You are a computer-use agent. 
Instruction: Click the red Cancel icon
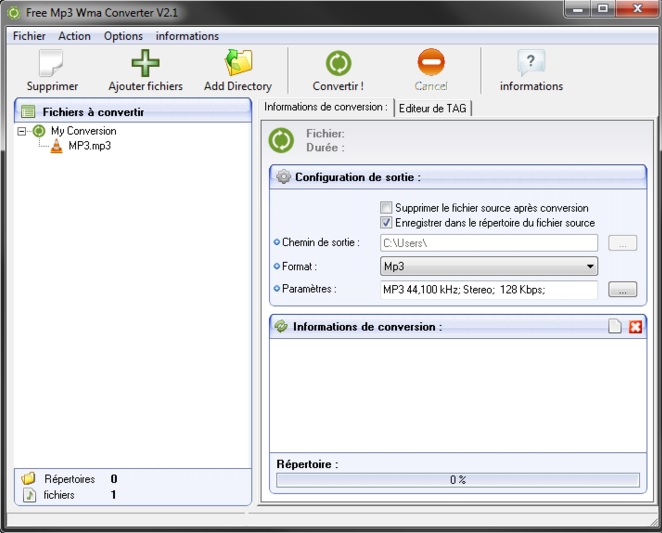click(x=431, y=62)
